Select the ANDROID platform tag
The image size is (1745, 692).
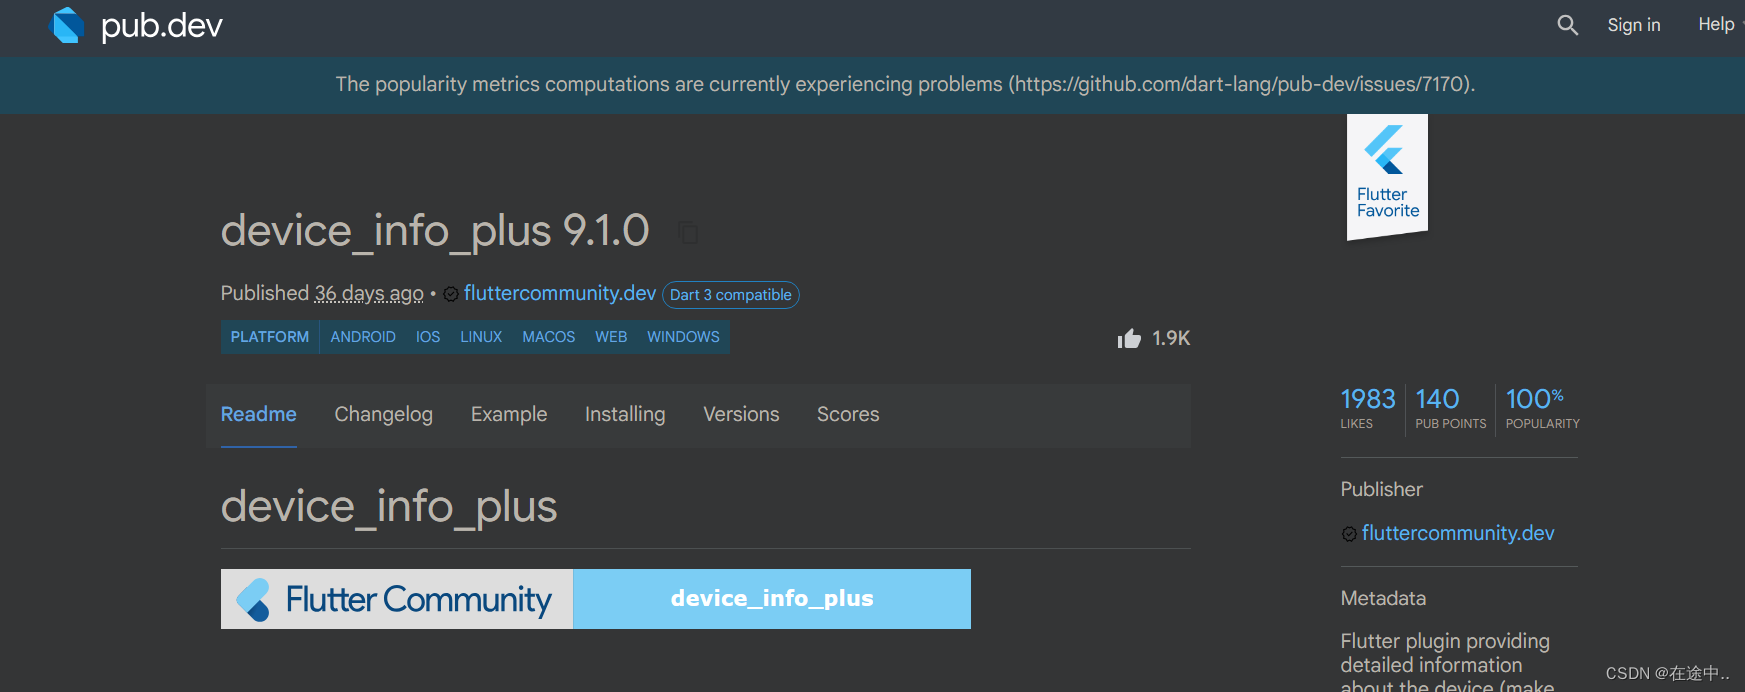pyautogui.click(x=363, y=337)
